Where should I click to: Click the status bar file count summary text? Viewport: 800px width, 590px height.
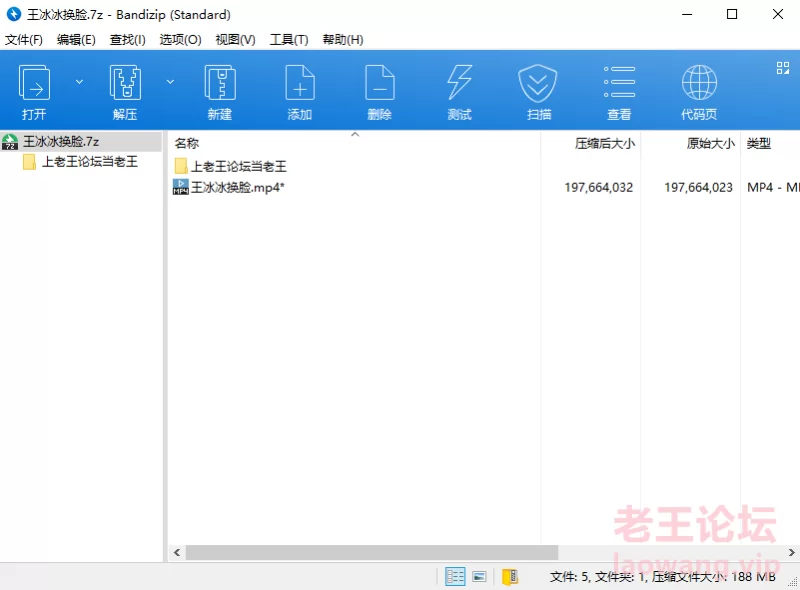pyautogui.click(x=662, y=577)
